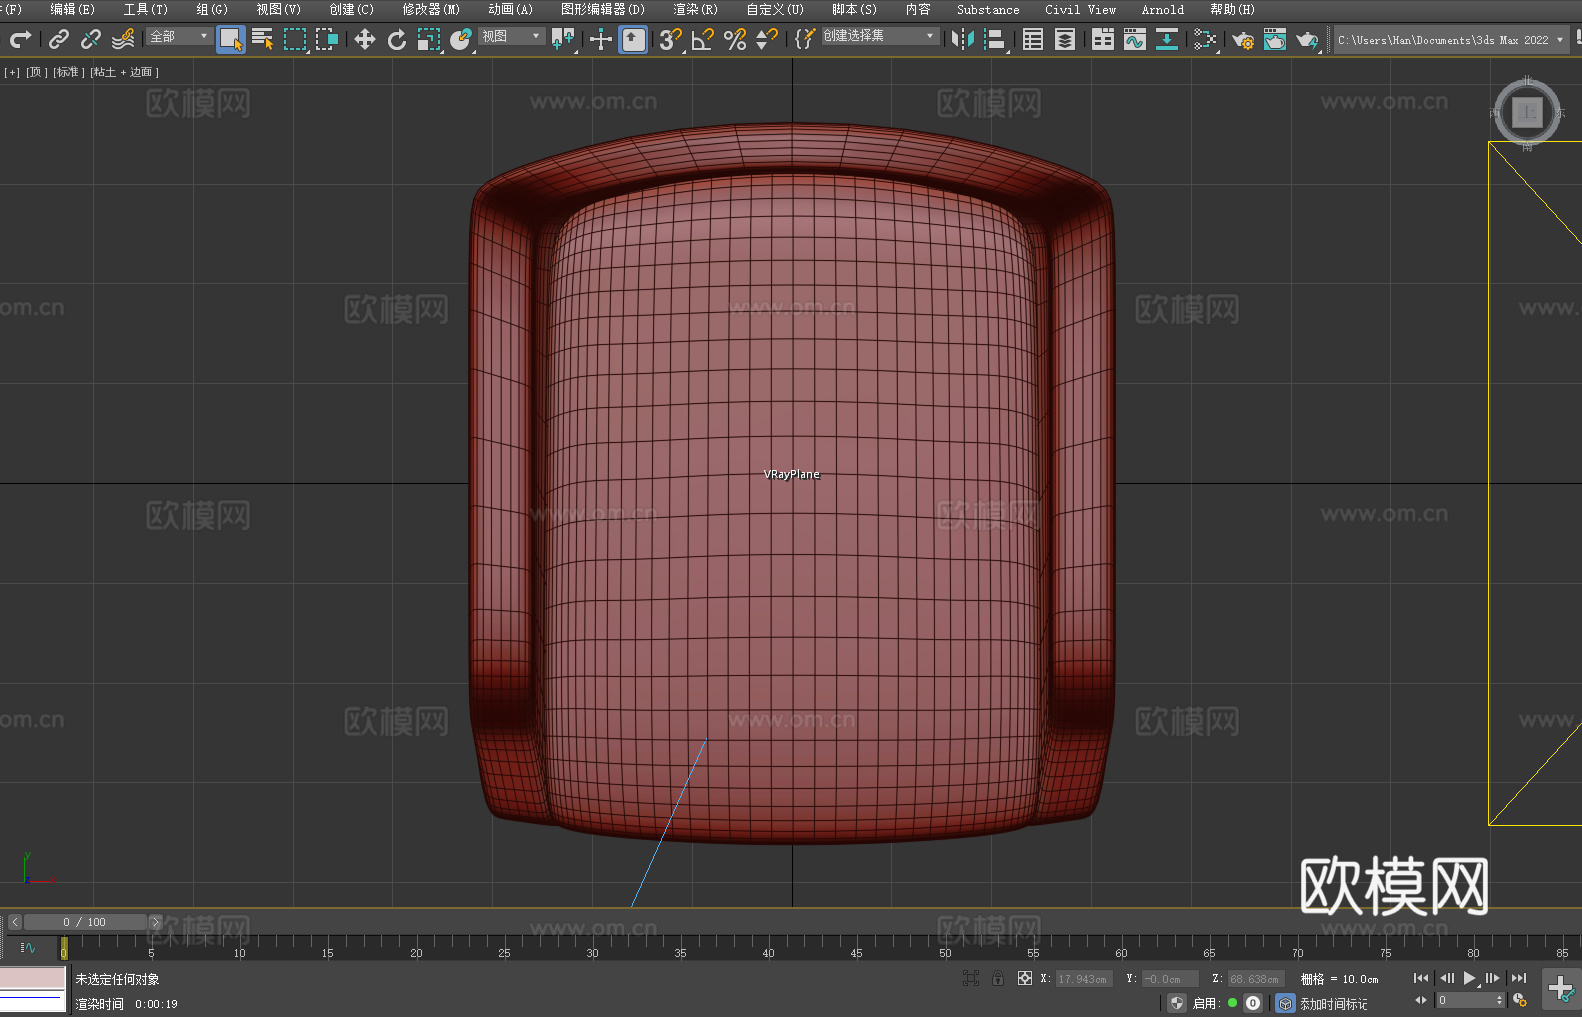The image size is (1582, 1017).
Task: Click the Align tool icon
Action: (995, 39)
